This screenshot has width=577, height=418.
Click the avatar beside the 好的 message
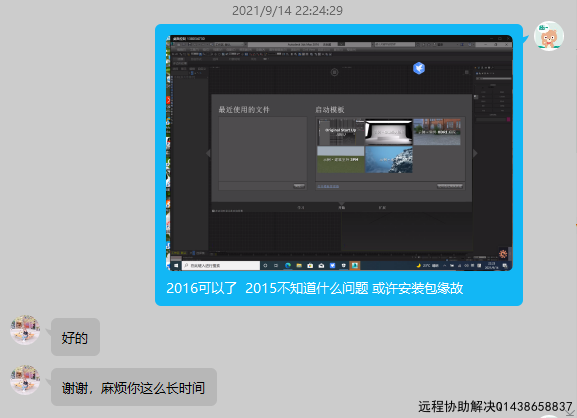tap(25, 330)
